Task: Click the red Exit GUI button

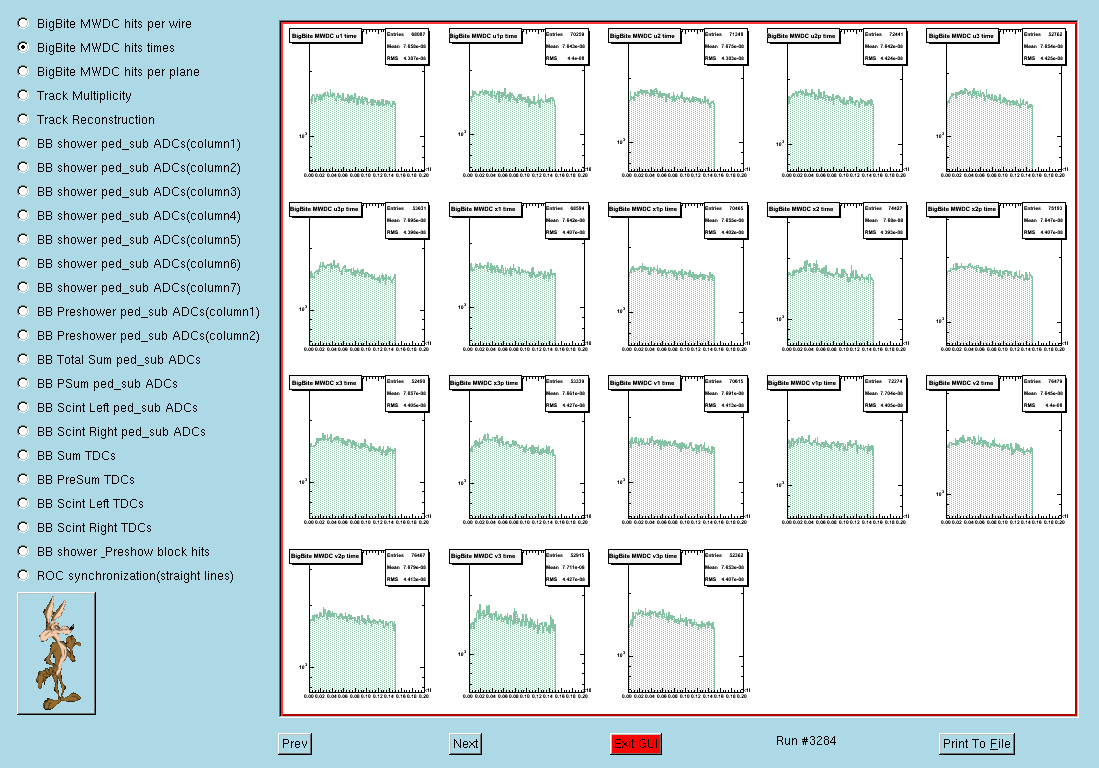Action: tap(636, 743)
